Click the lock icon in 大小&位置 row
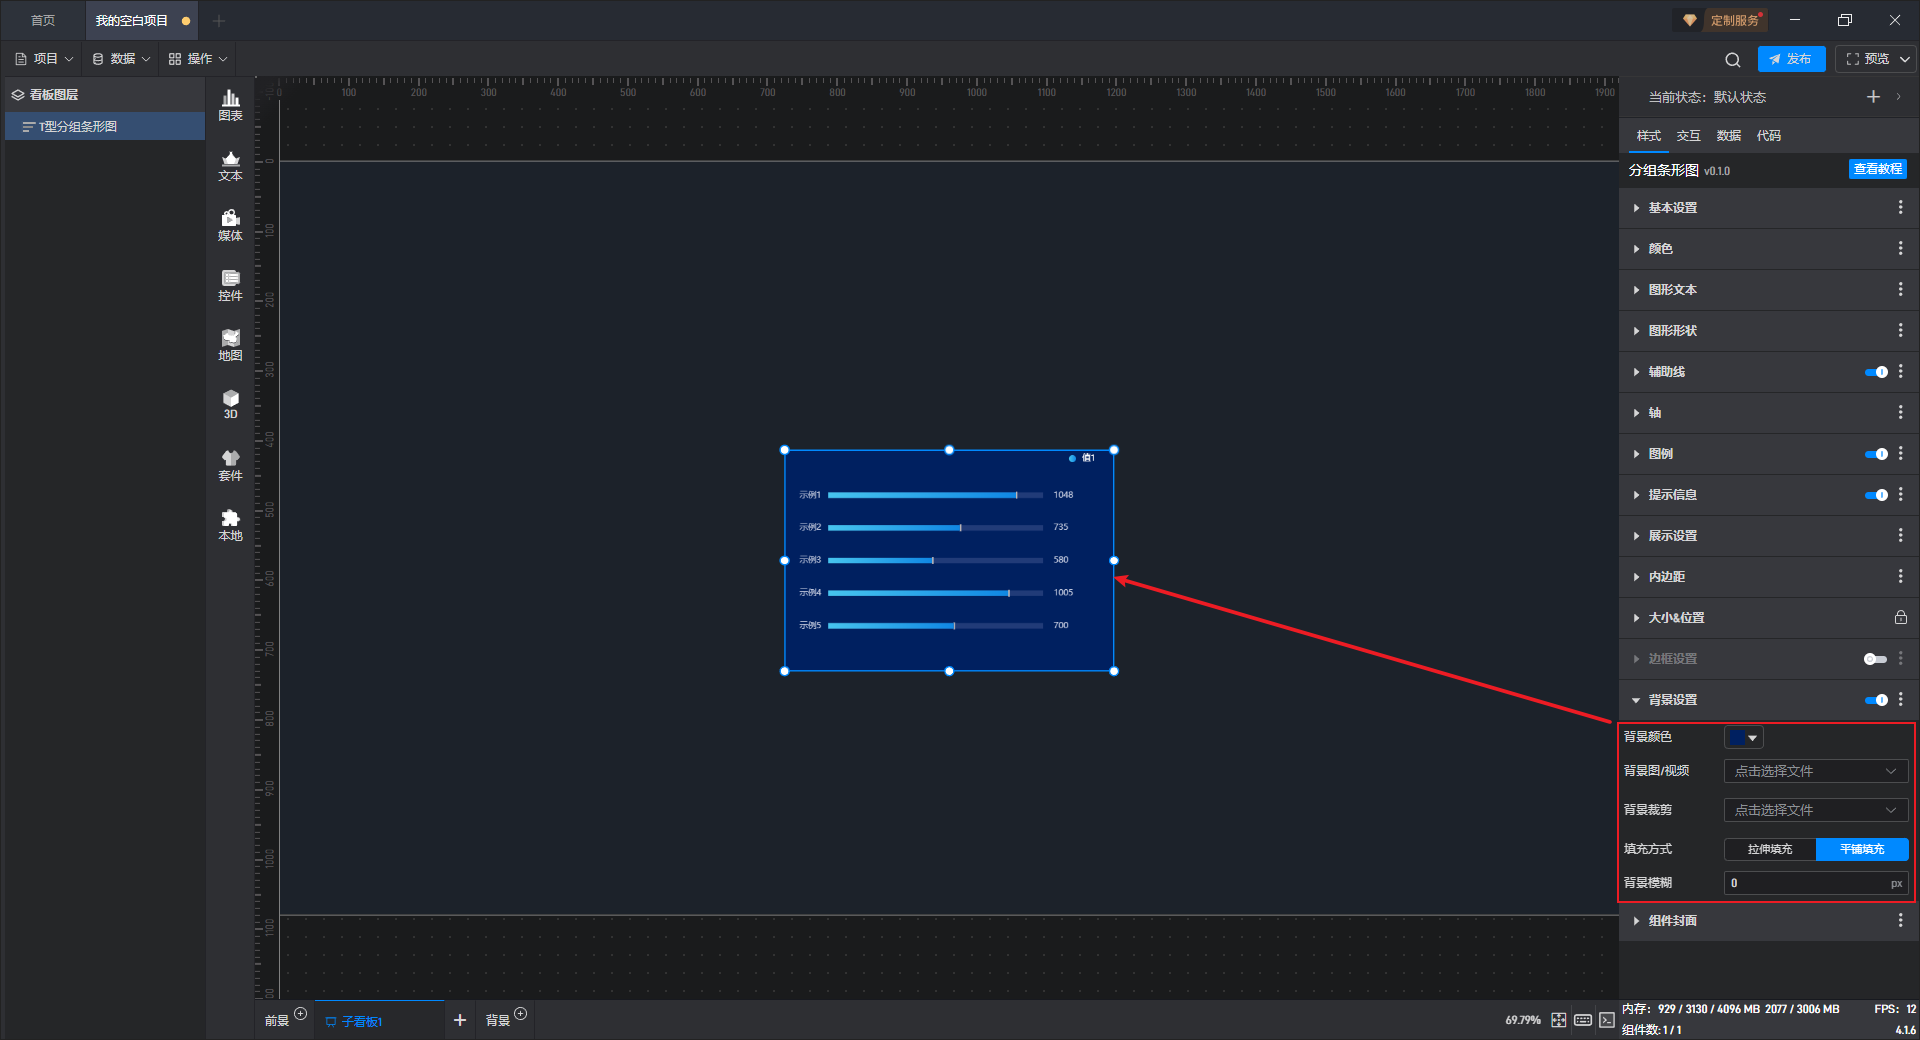This screenshot has height=1040, width=1920. (1900, 618)
